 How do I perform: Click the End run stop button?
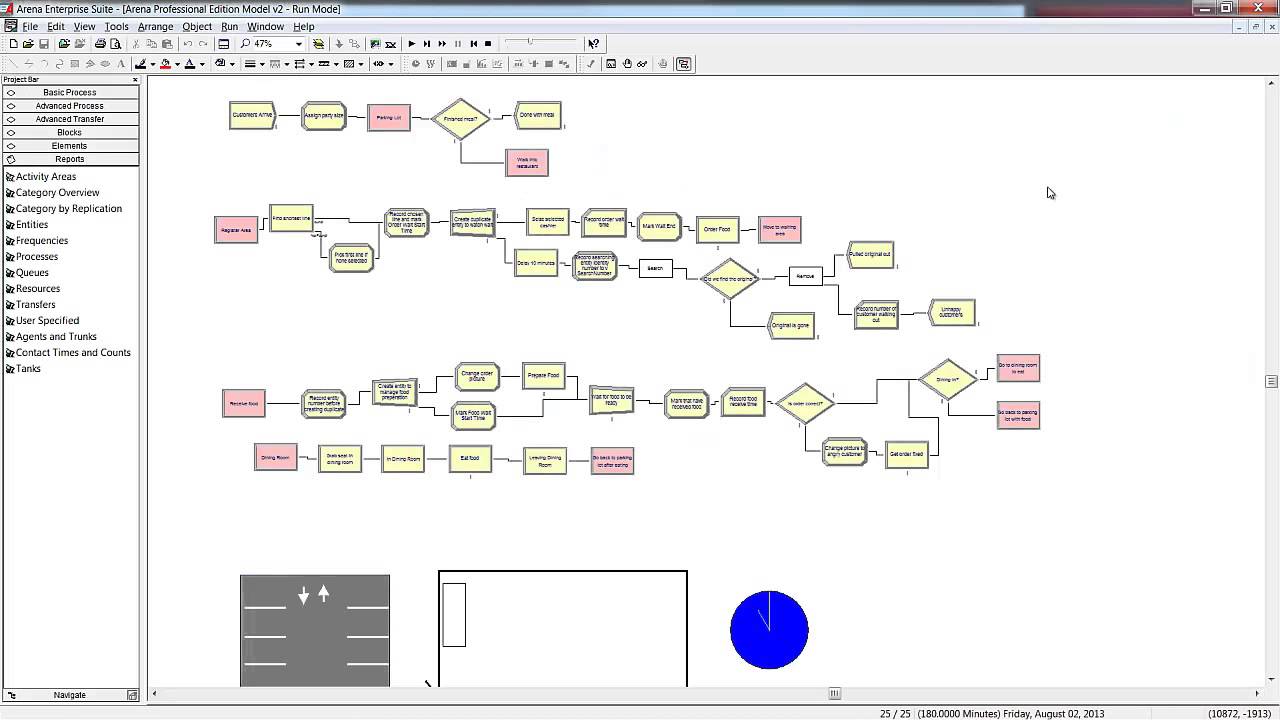click(488, 44)
